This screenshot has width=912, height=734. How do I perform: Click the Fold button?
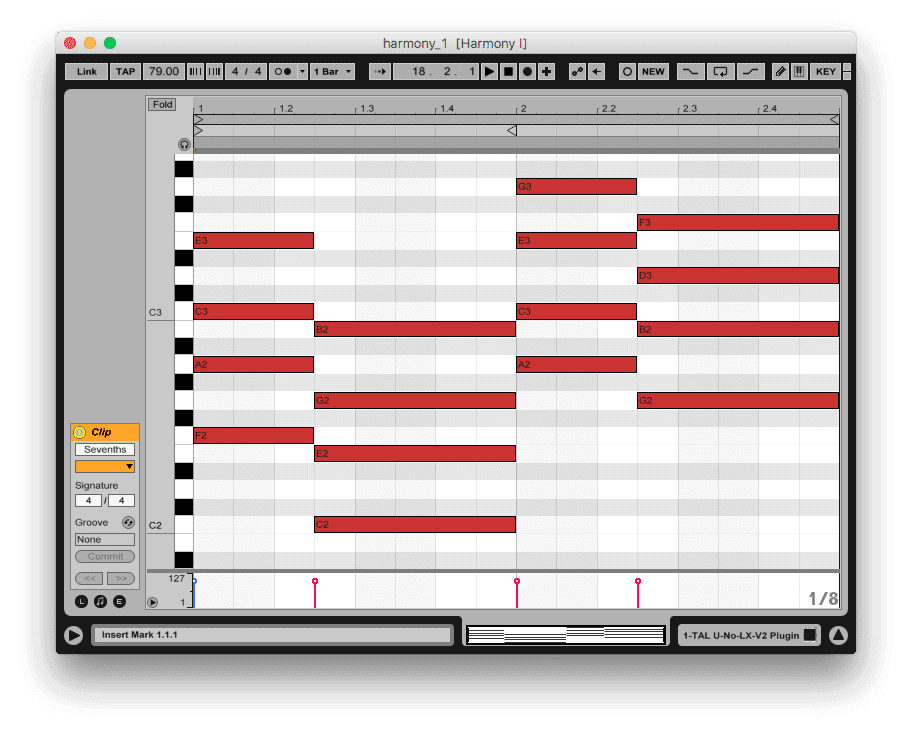click(162, 104)
